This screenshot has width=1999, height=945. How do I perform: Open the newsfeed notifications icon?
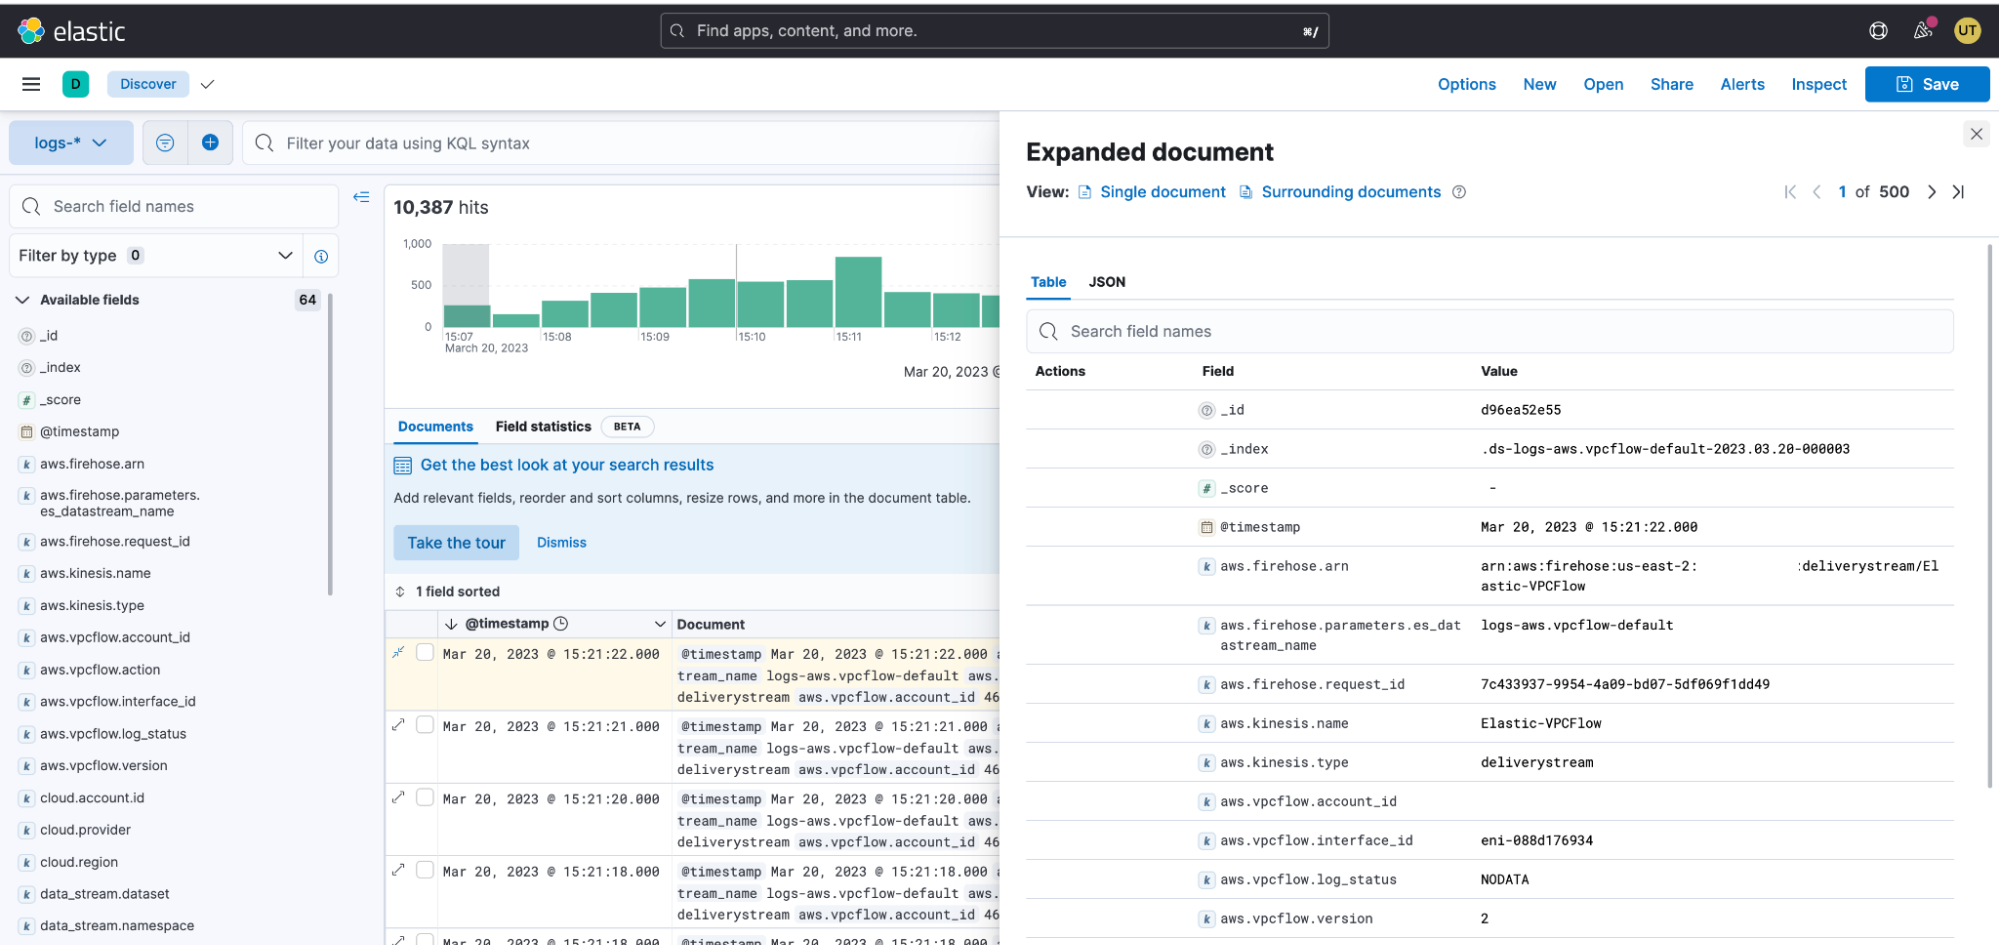pyautogui.click(x=1922, y=31)
